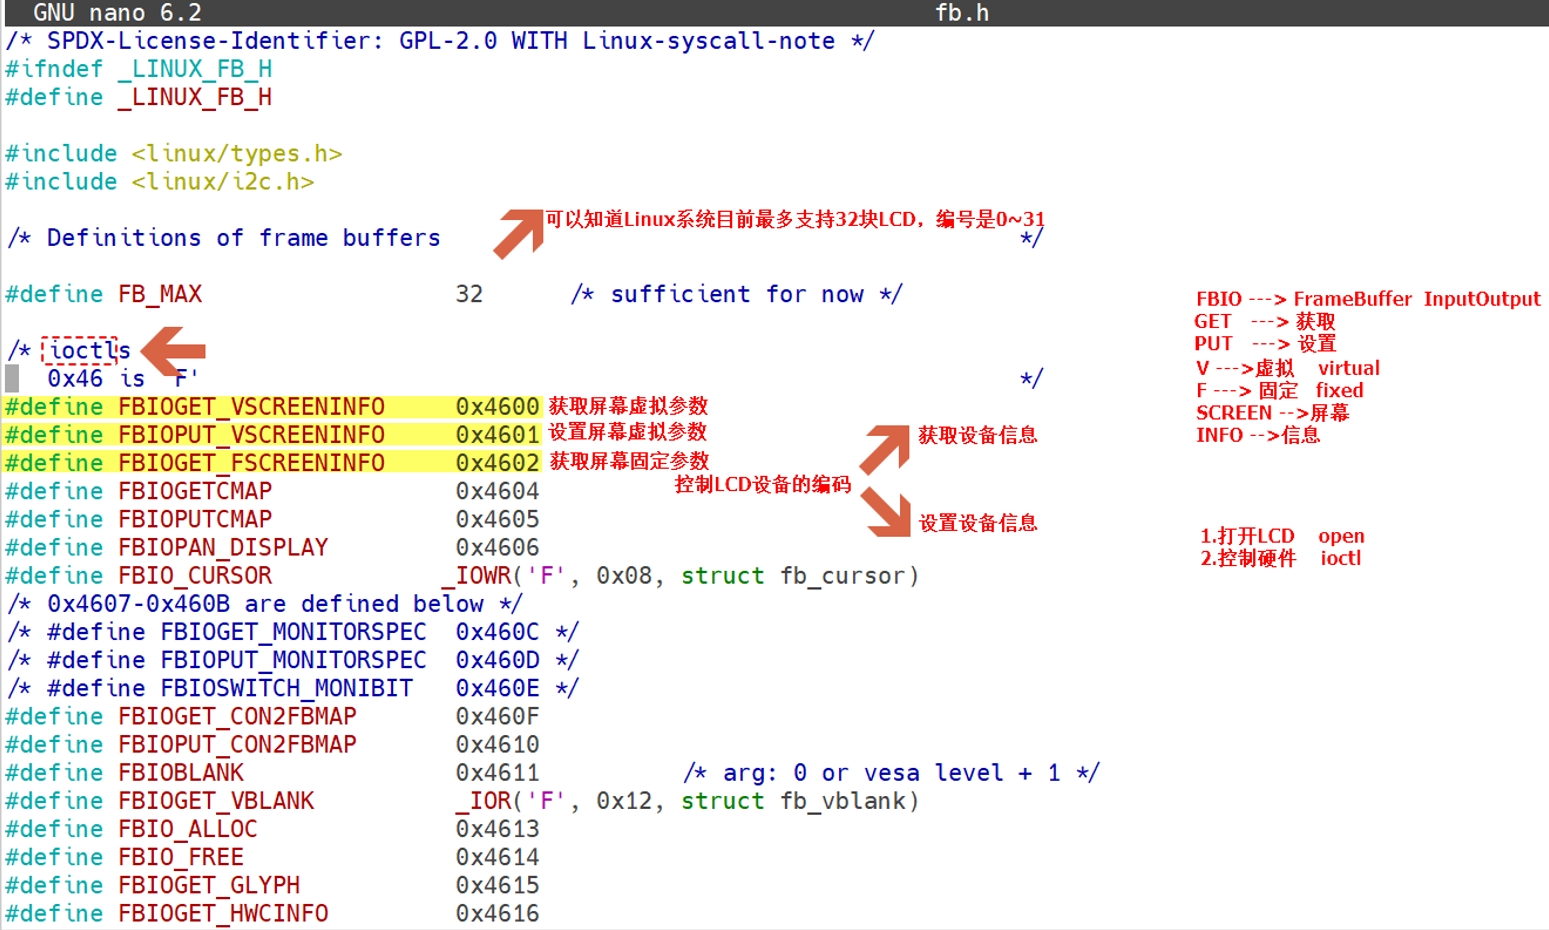The image size is (1549, 930).
Task: Click the fb.h filename in title bar
Action: pos(962,13)
